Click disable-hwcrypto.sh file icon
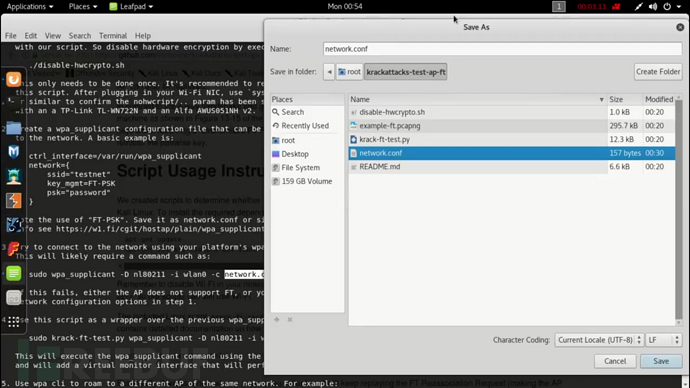The width and height of the screenshot is (690, 388). click(x=353, y=112)
